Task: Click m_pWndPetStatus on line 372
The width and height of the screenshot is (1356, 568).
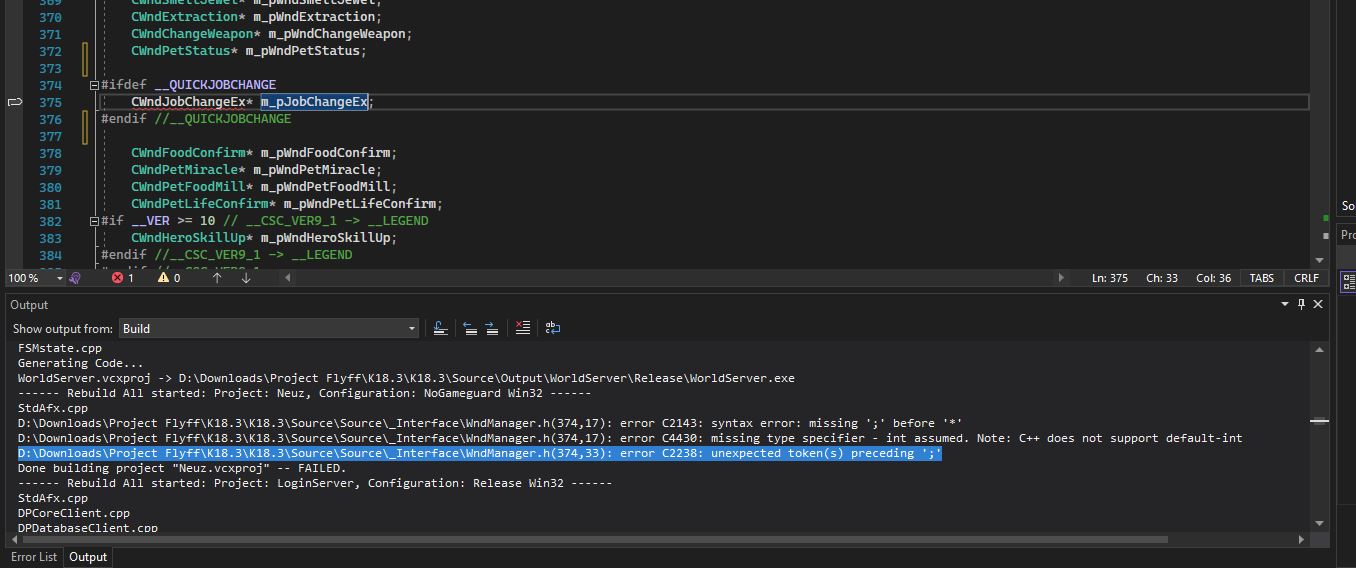Action: click(x=302, y=51)
